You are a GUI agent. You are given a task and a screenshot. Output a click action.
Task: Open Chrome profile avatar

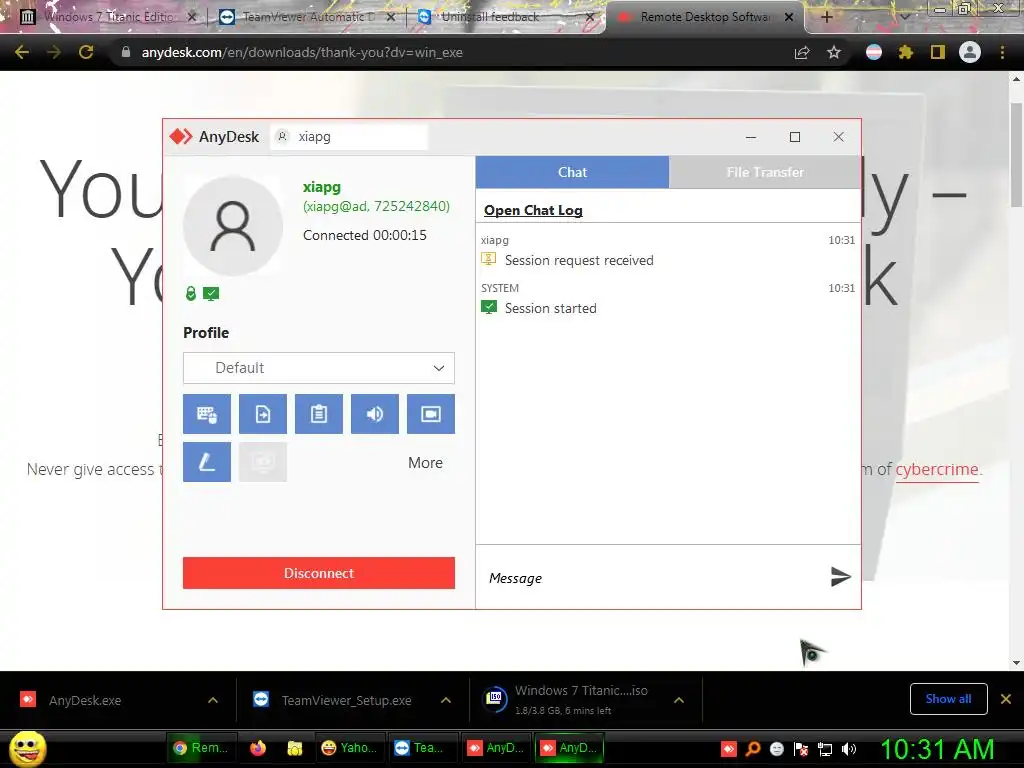click(970, 52)
